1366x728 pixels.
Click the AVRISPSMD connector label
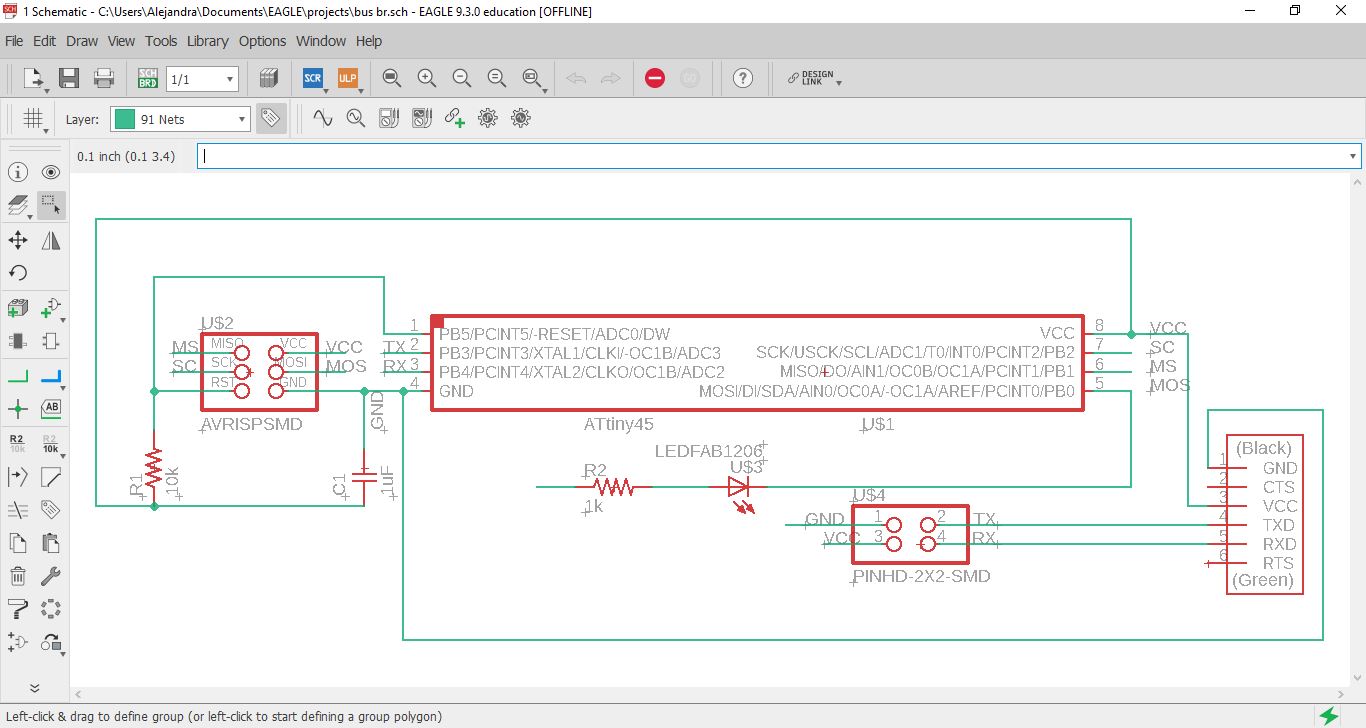click(251, 425)
